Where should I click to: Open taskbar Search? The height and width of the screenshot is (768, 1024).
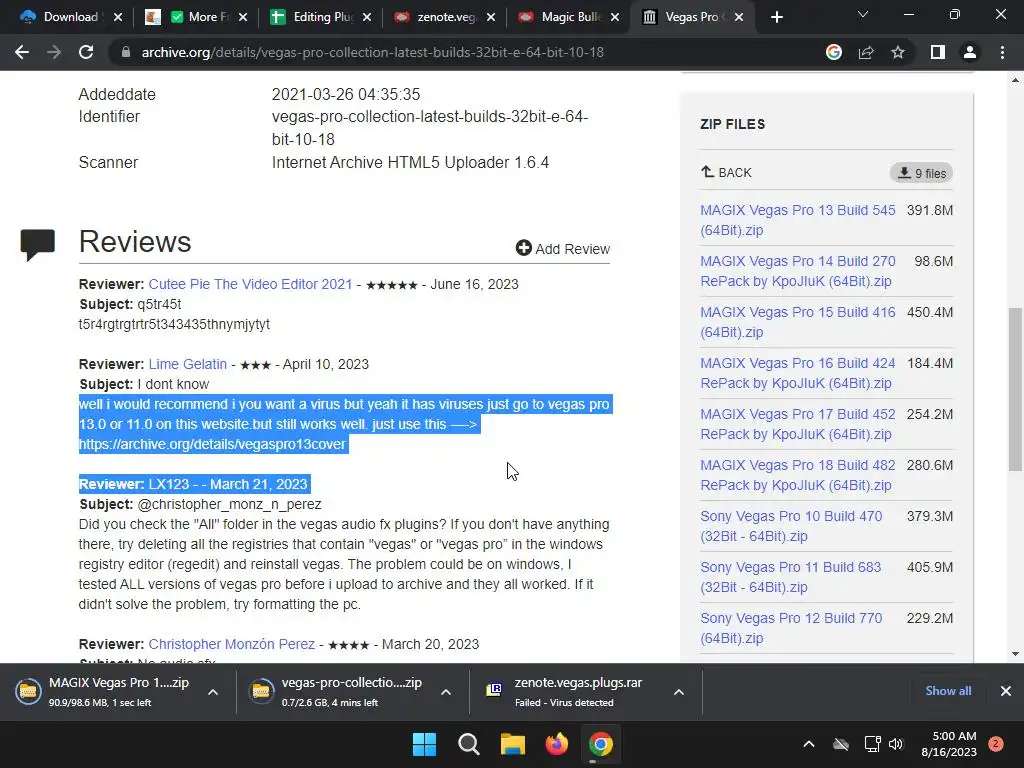coord(468,744)
